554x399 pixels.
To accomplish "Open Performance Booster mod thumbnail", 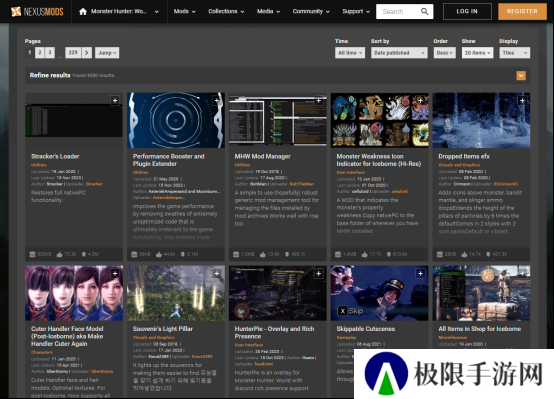I will point(176,120).
